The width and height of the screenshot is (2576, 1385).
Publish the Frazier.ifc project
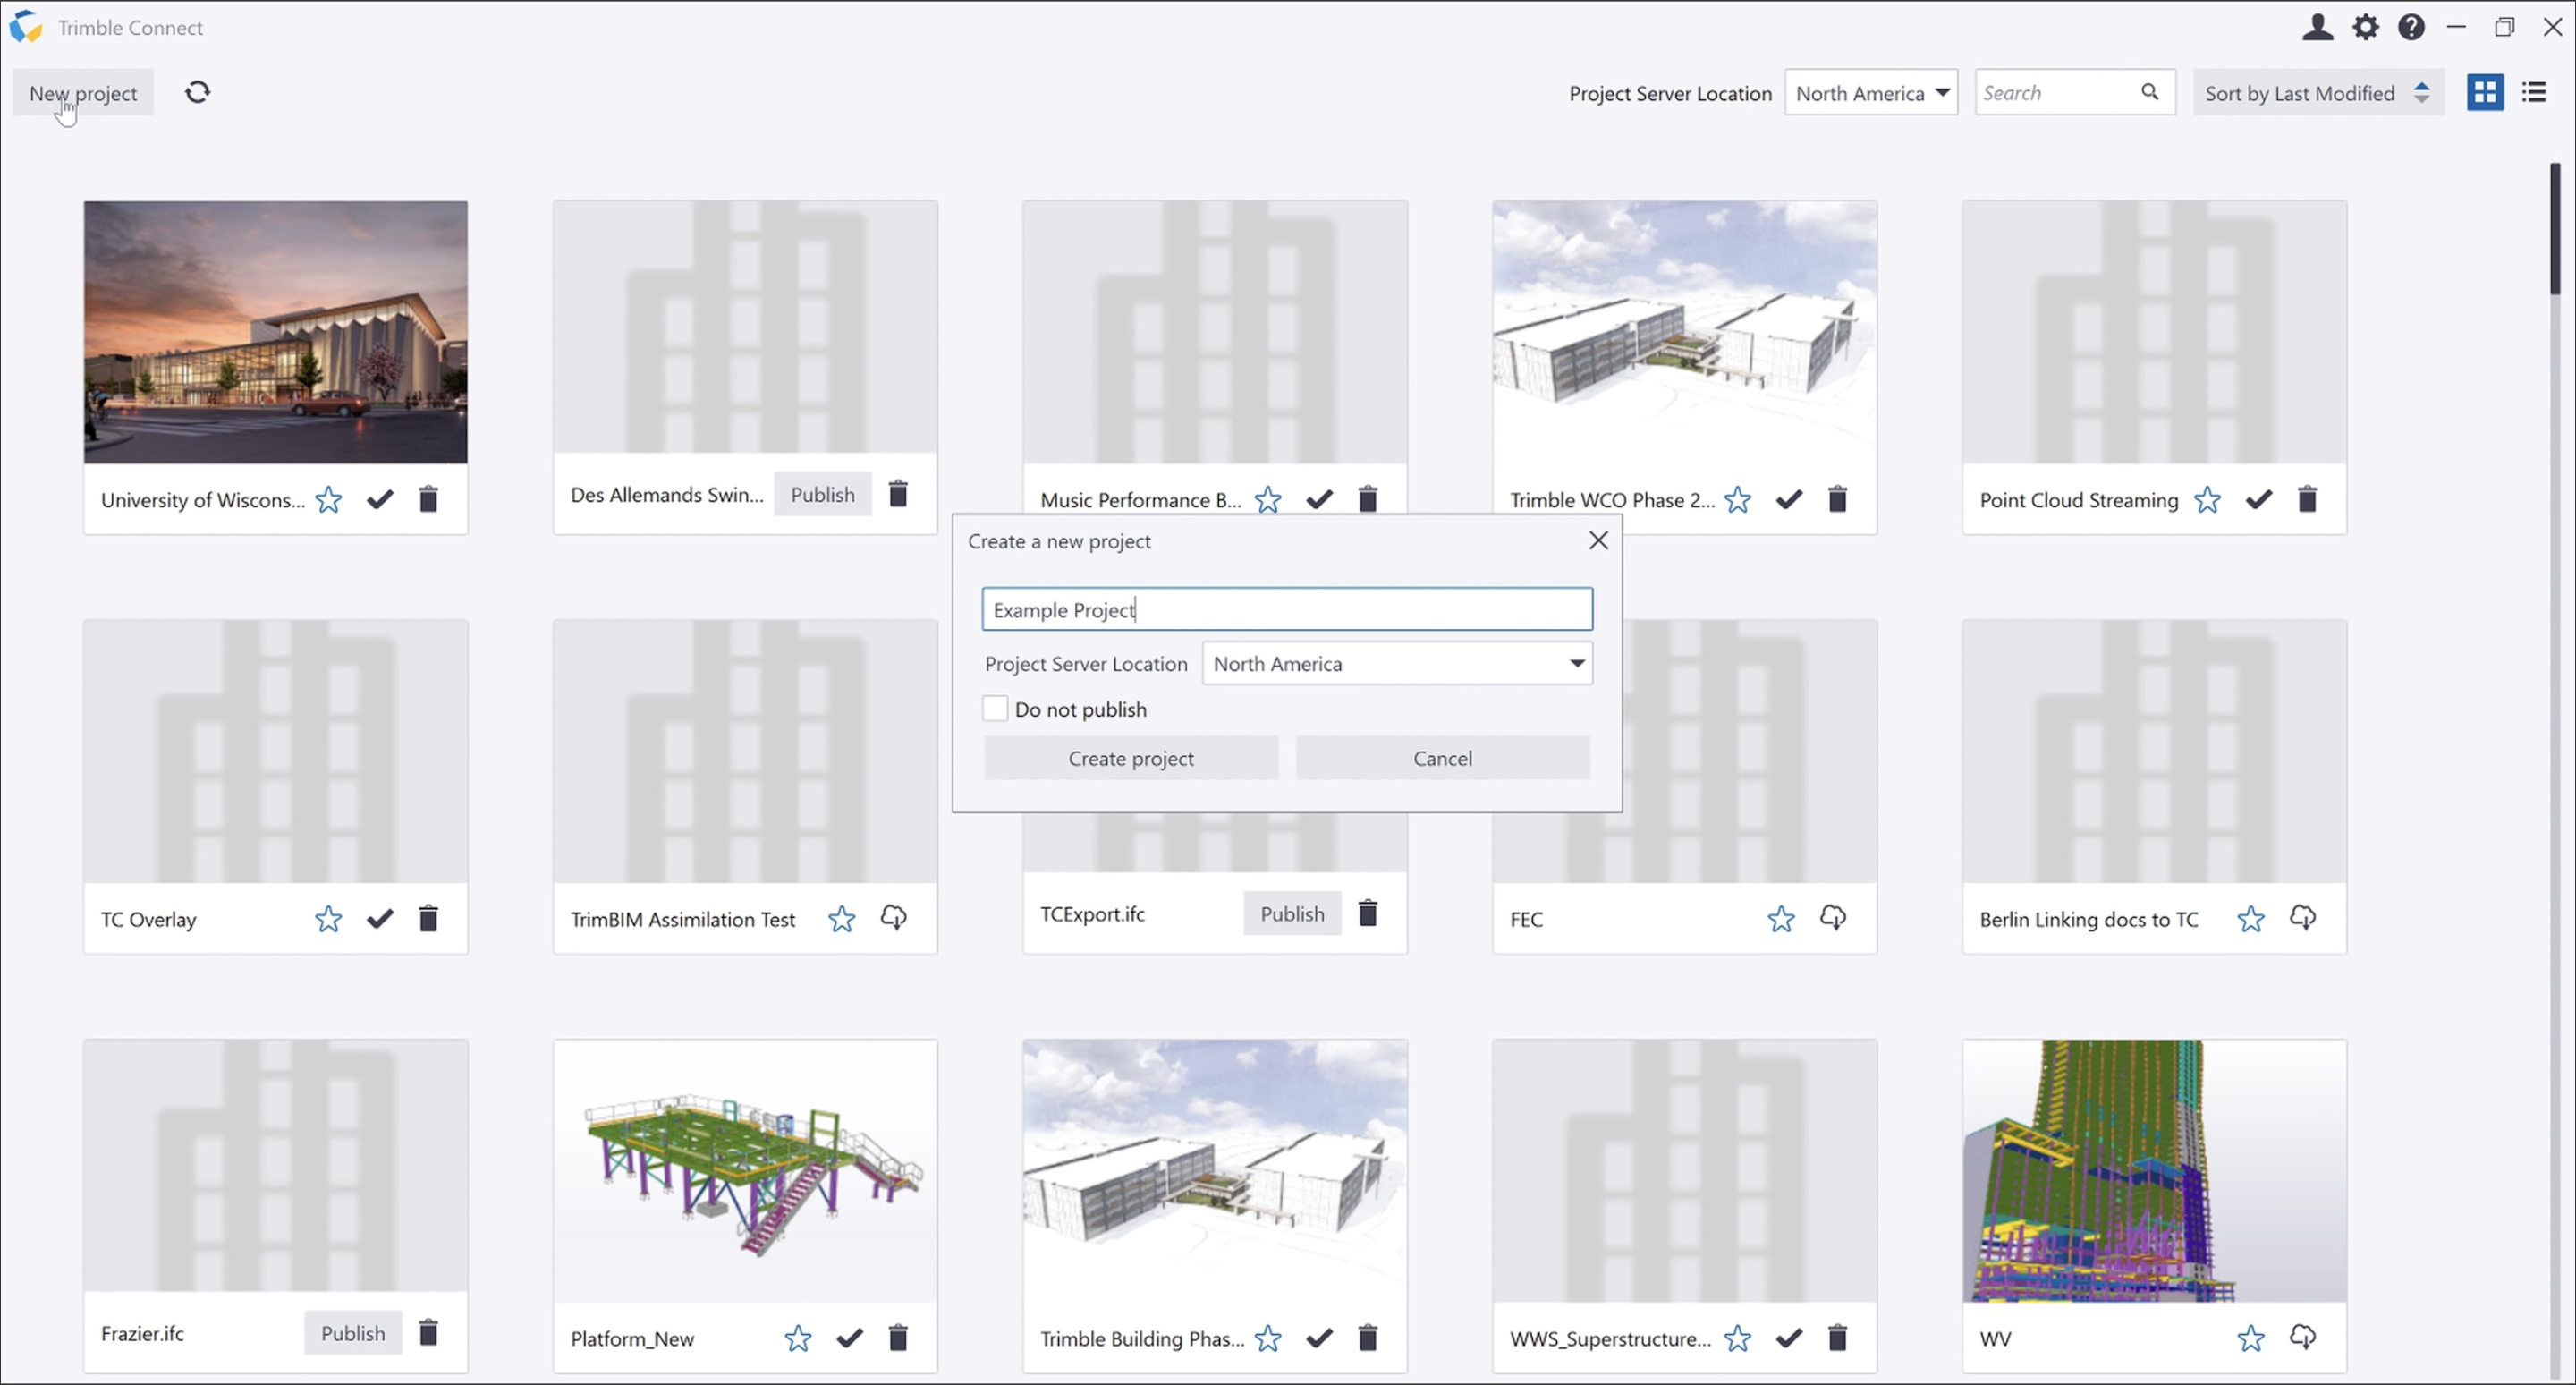click(353, 1332)
